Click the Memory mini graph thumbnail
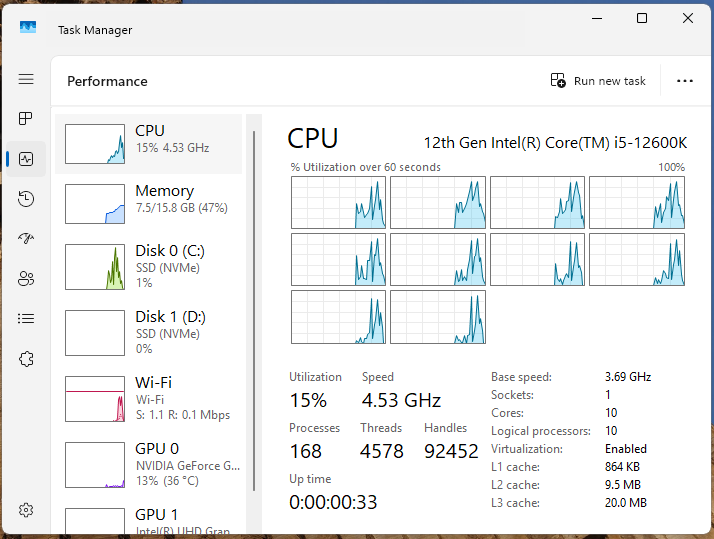714x539 pixels. pyautogui.click(x=95, y=204)
